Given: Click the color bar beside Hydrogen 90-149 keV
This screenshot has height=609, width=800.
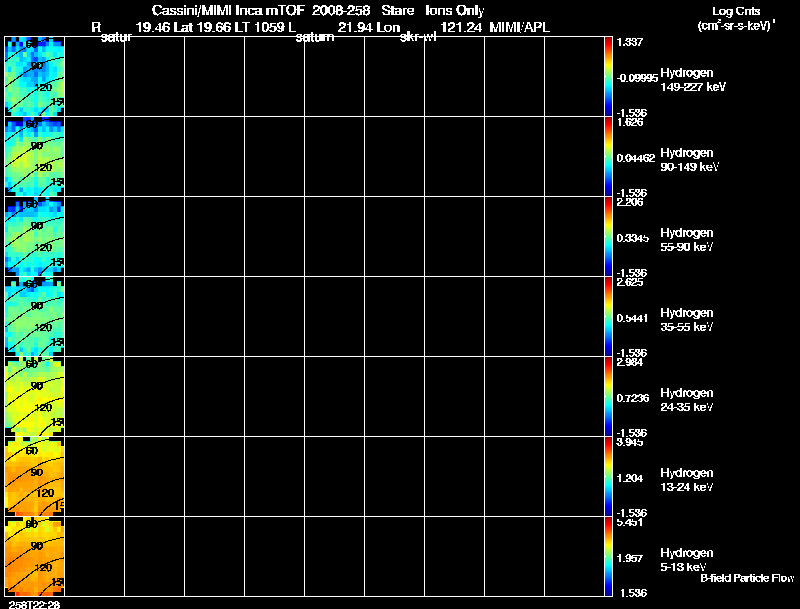Looking at the screenshot, I should [x=608, y=157].
